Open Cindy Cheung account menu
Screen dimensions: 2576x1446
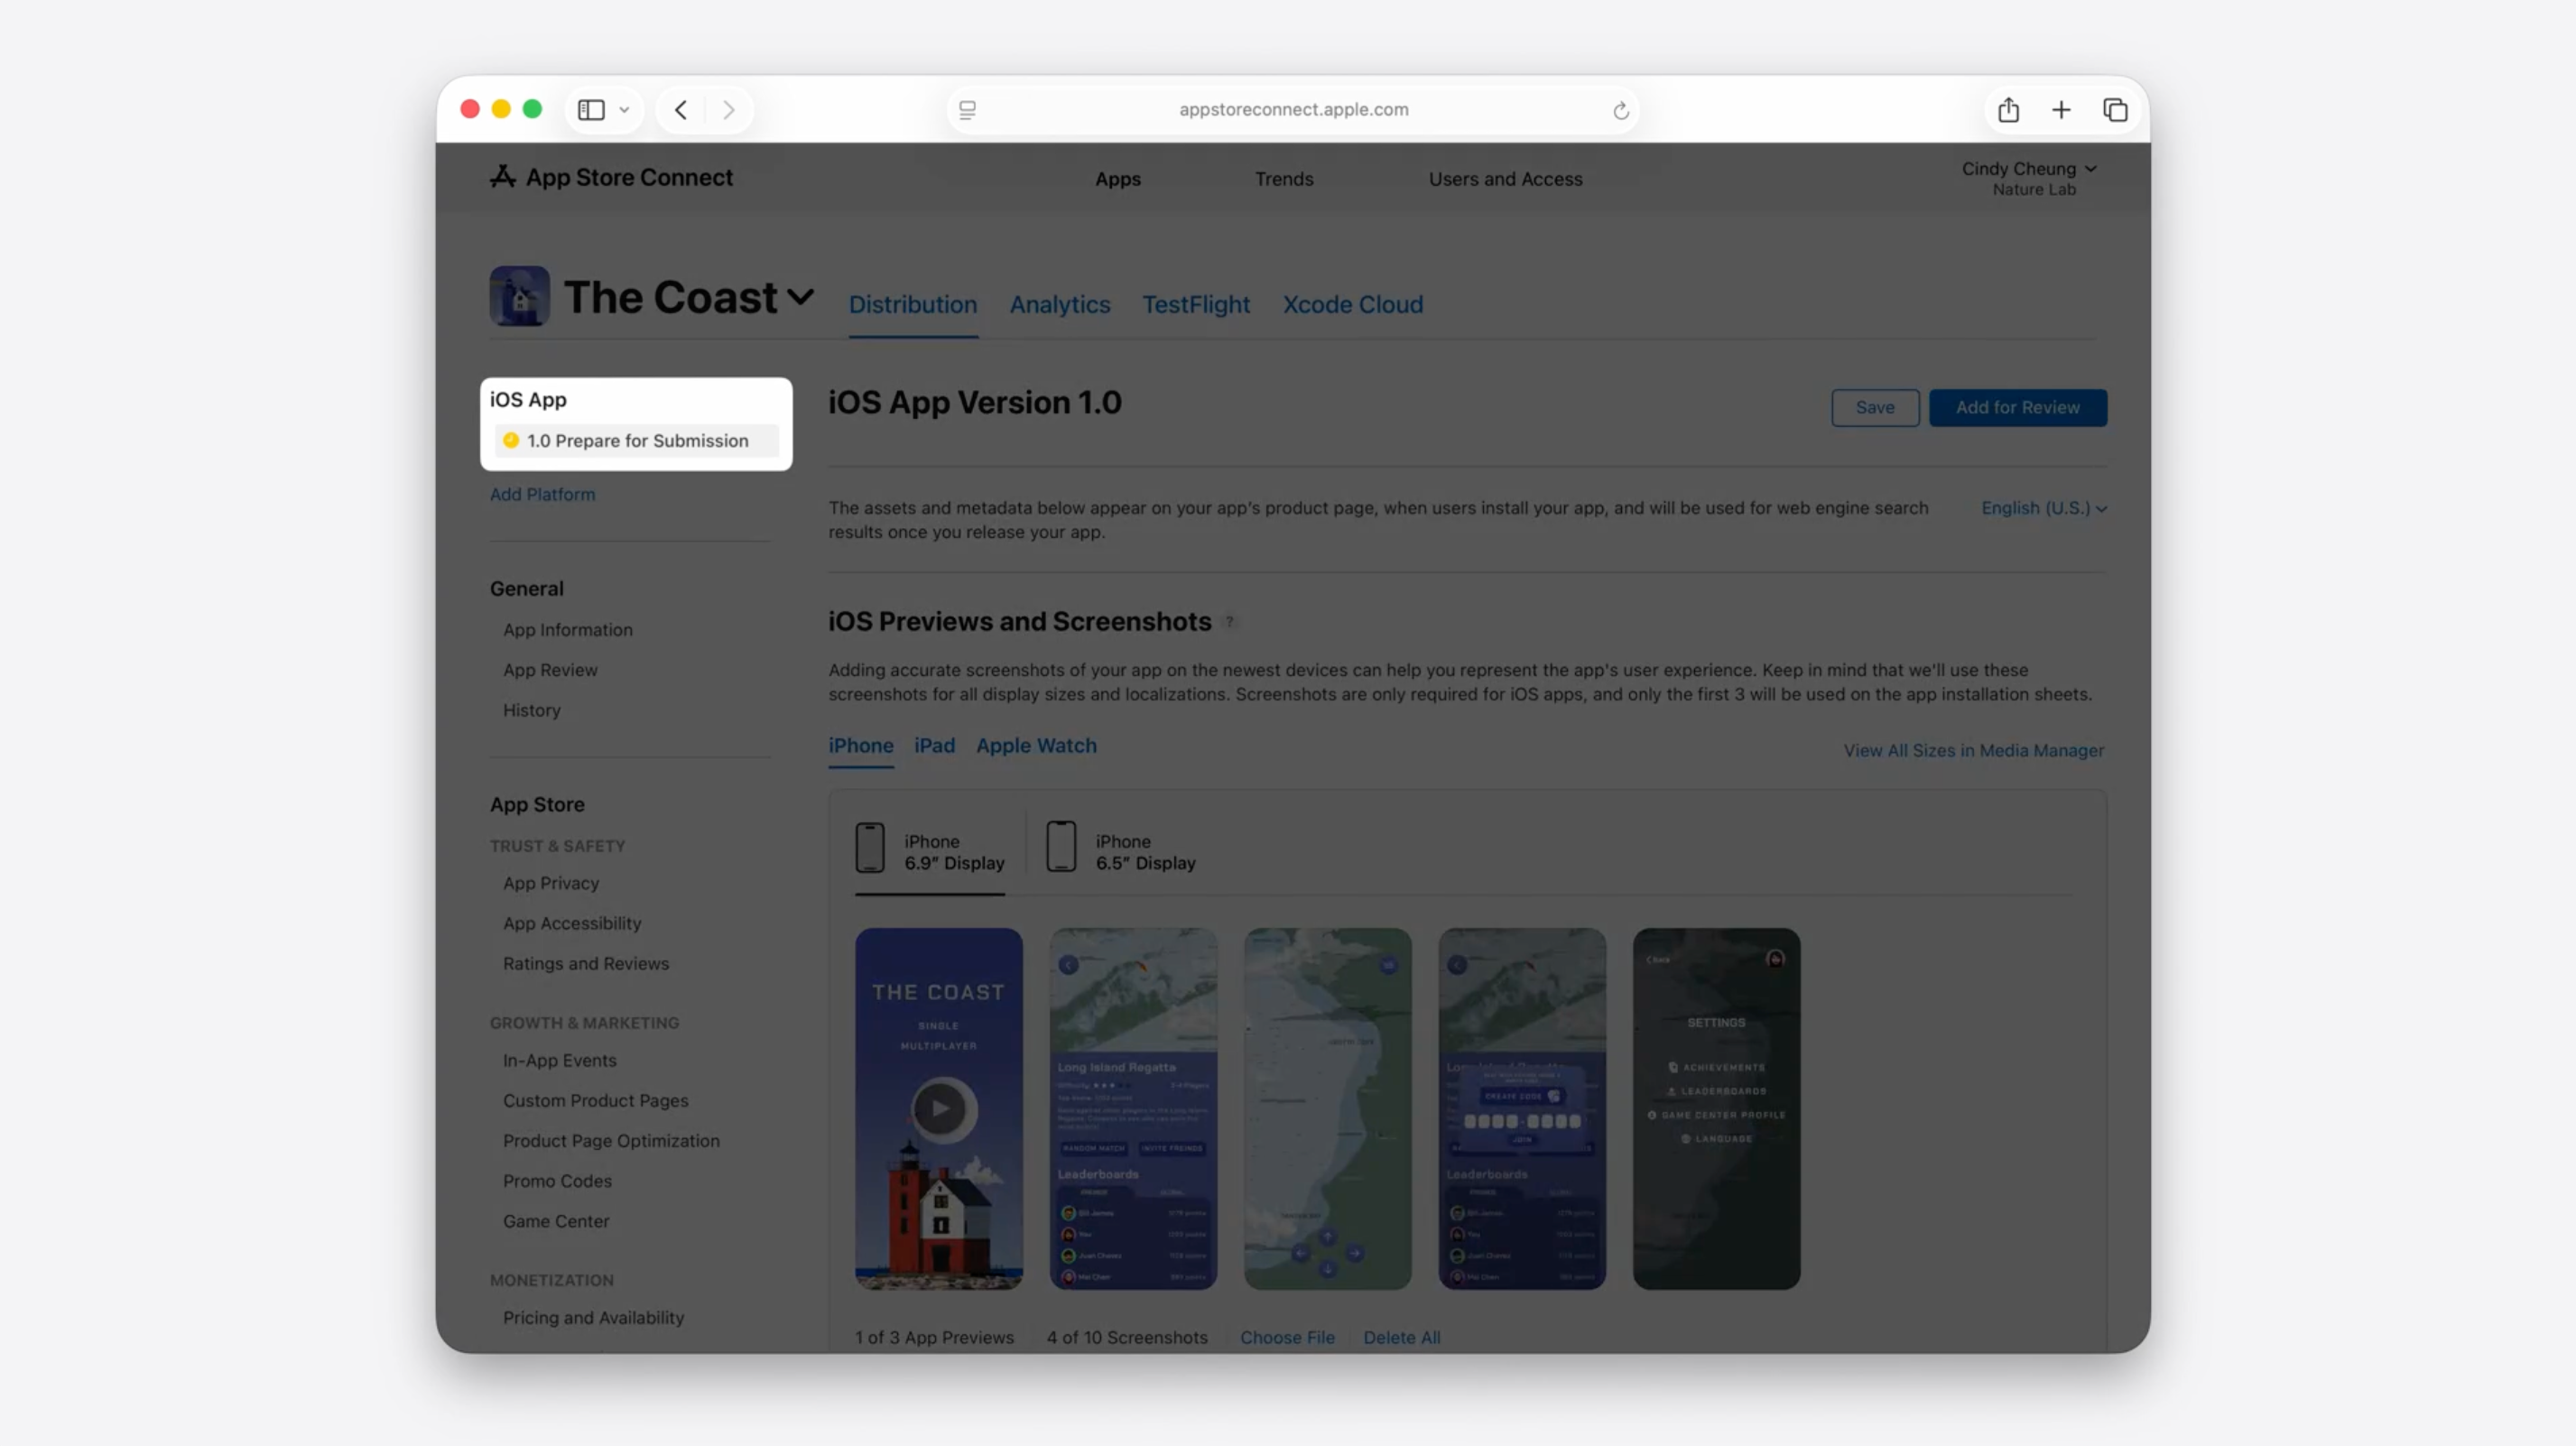tap(2028, 178)
